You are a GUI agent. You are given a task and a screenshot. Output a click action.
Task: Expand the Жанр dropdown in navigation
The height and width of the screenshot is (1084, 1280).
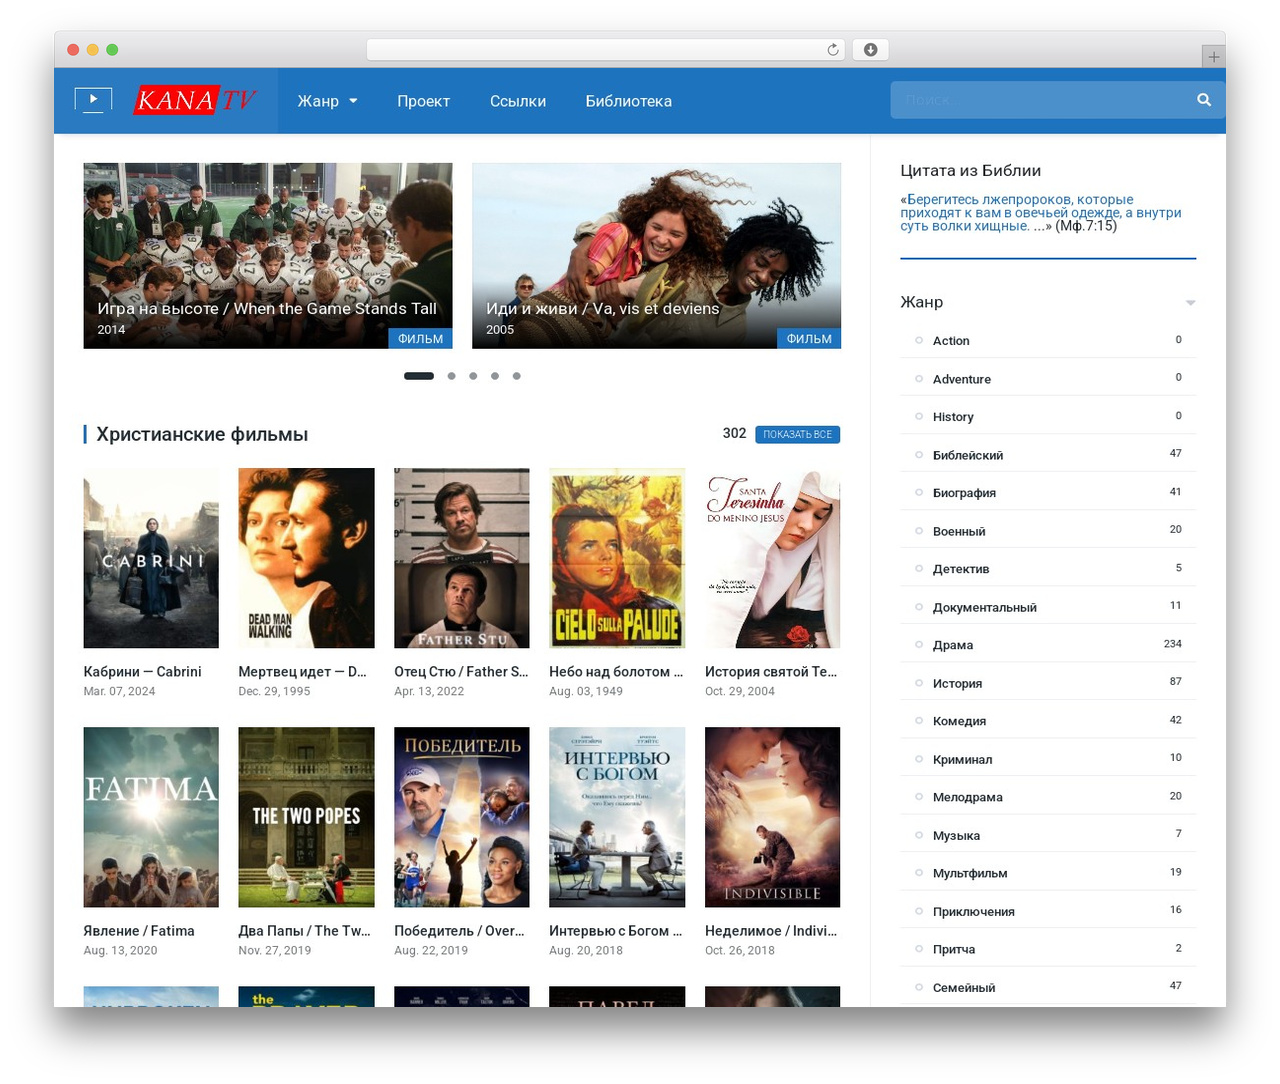point(327,101)
